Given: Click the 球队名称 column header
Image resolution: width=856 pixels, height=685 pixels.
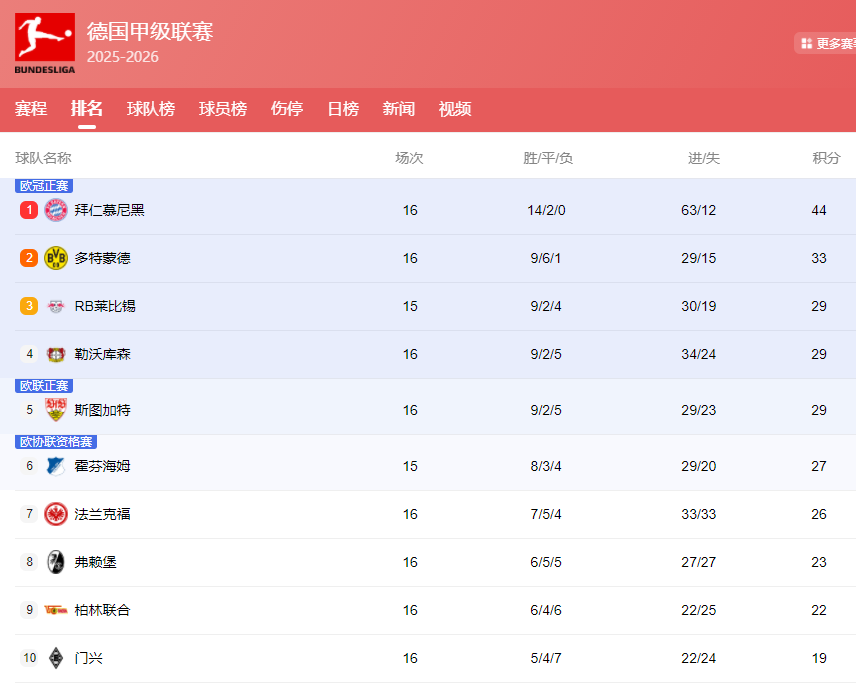Looking at the screenshot, I should [43, 158].
